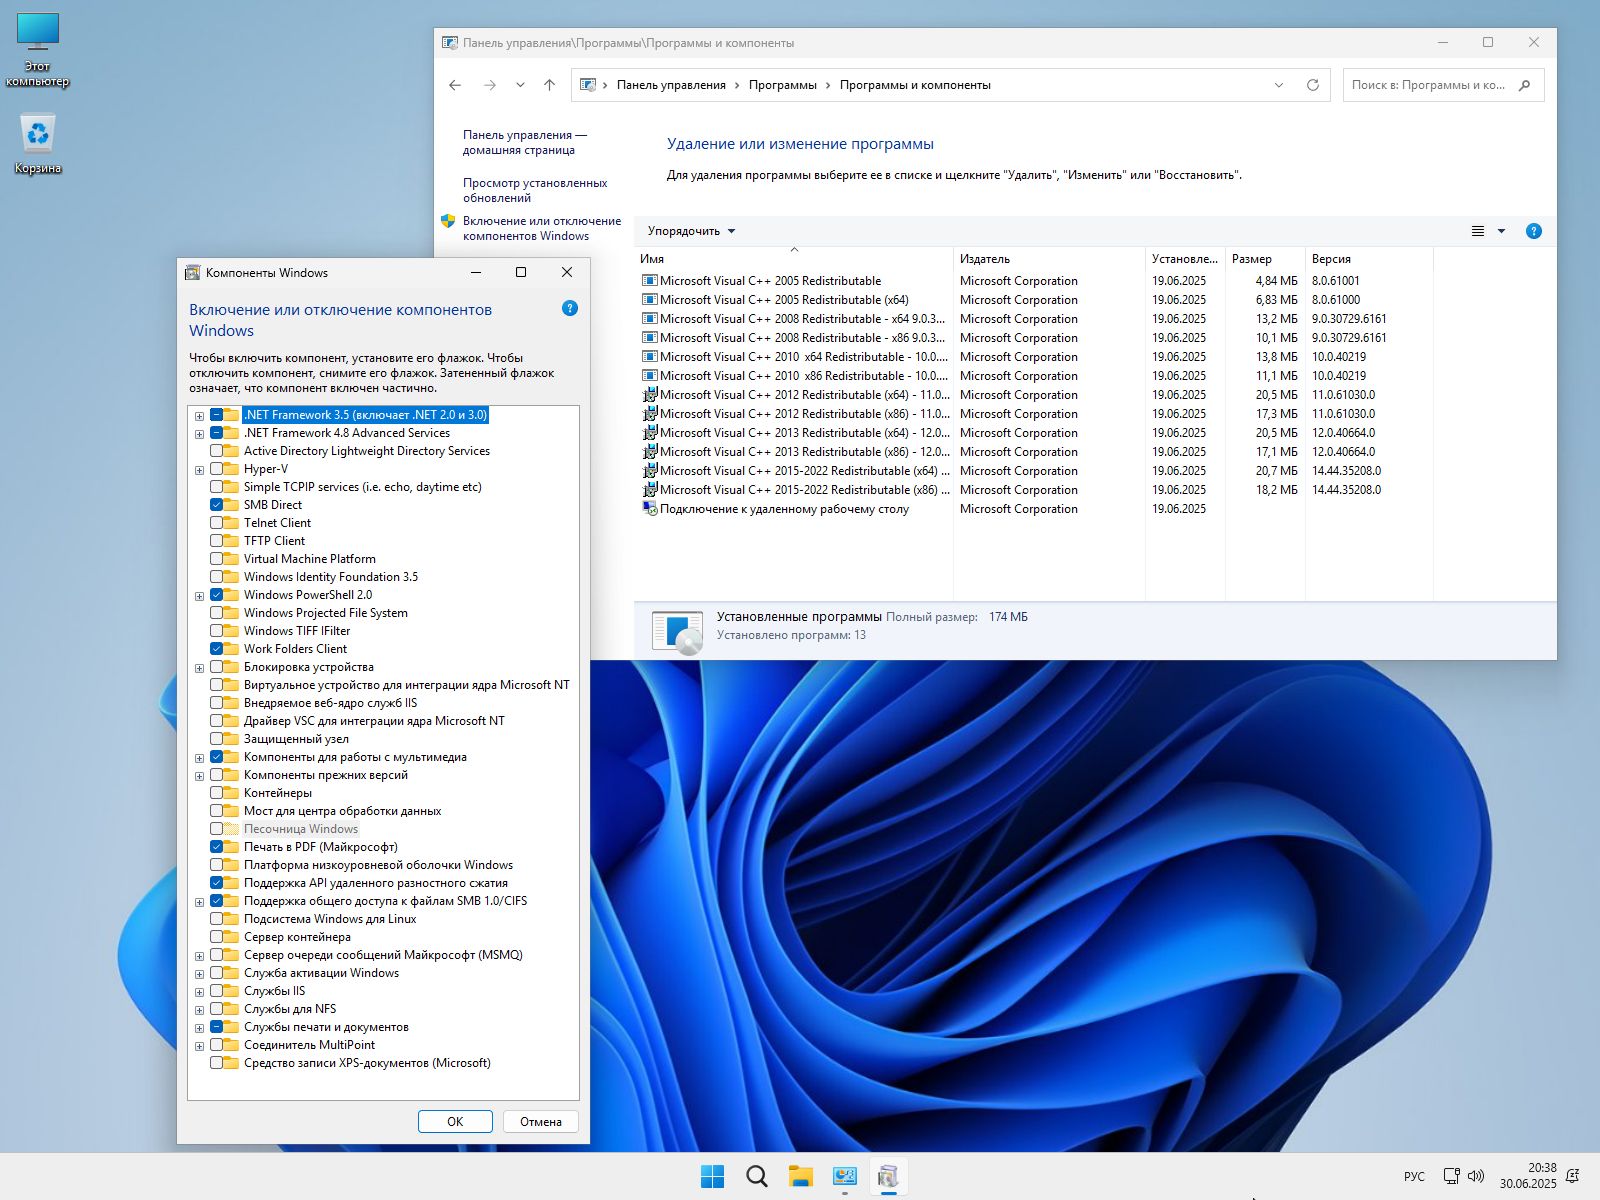Image resolution: width=1600 pixels, height=1200 pixels.
Task: Click the search magnifier in Control Panel
Action: (1524, 85)
